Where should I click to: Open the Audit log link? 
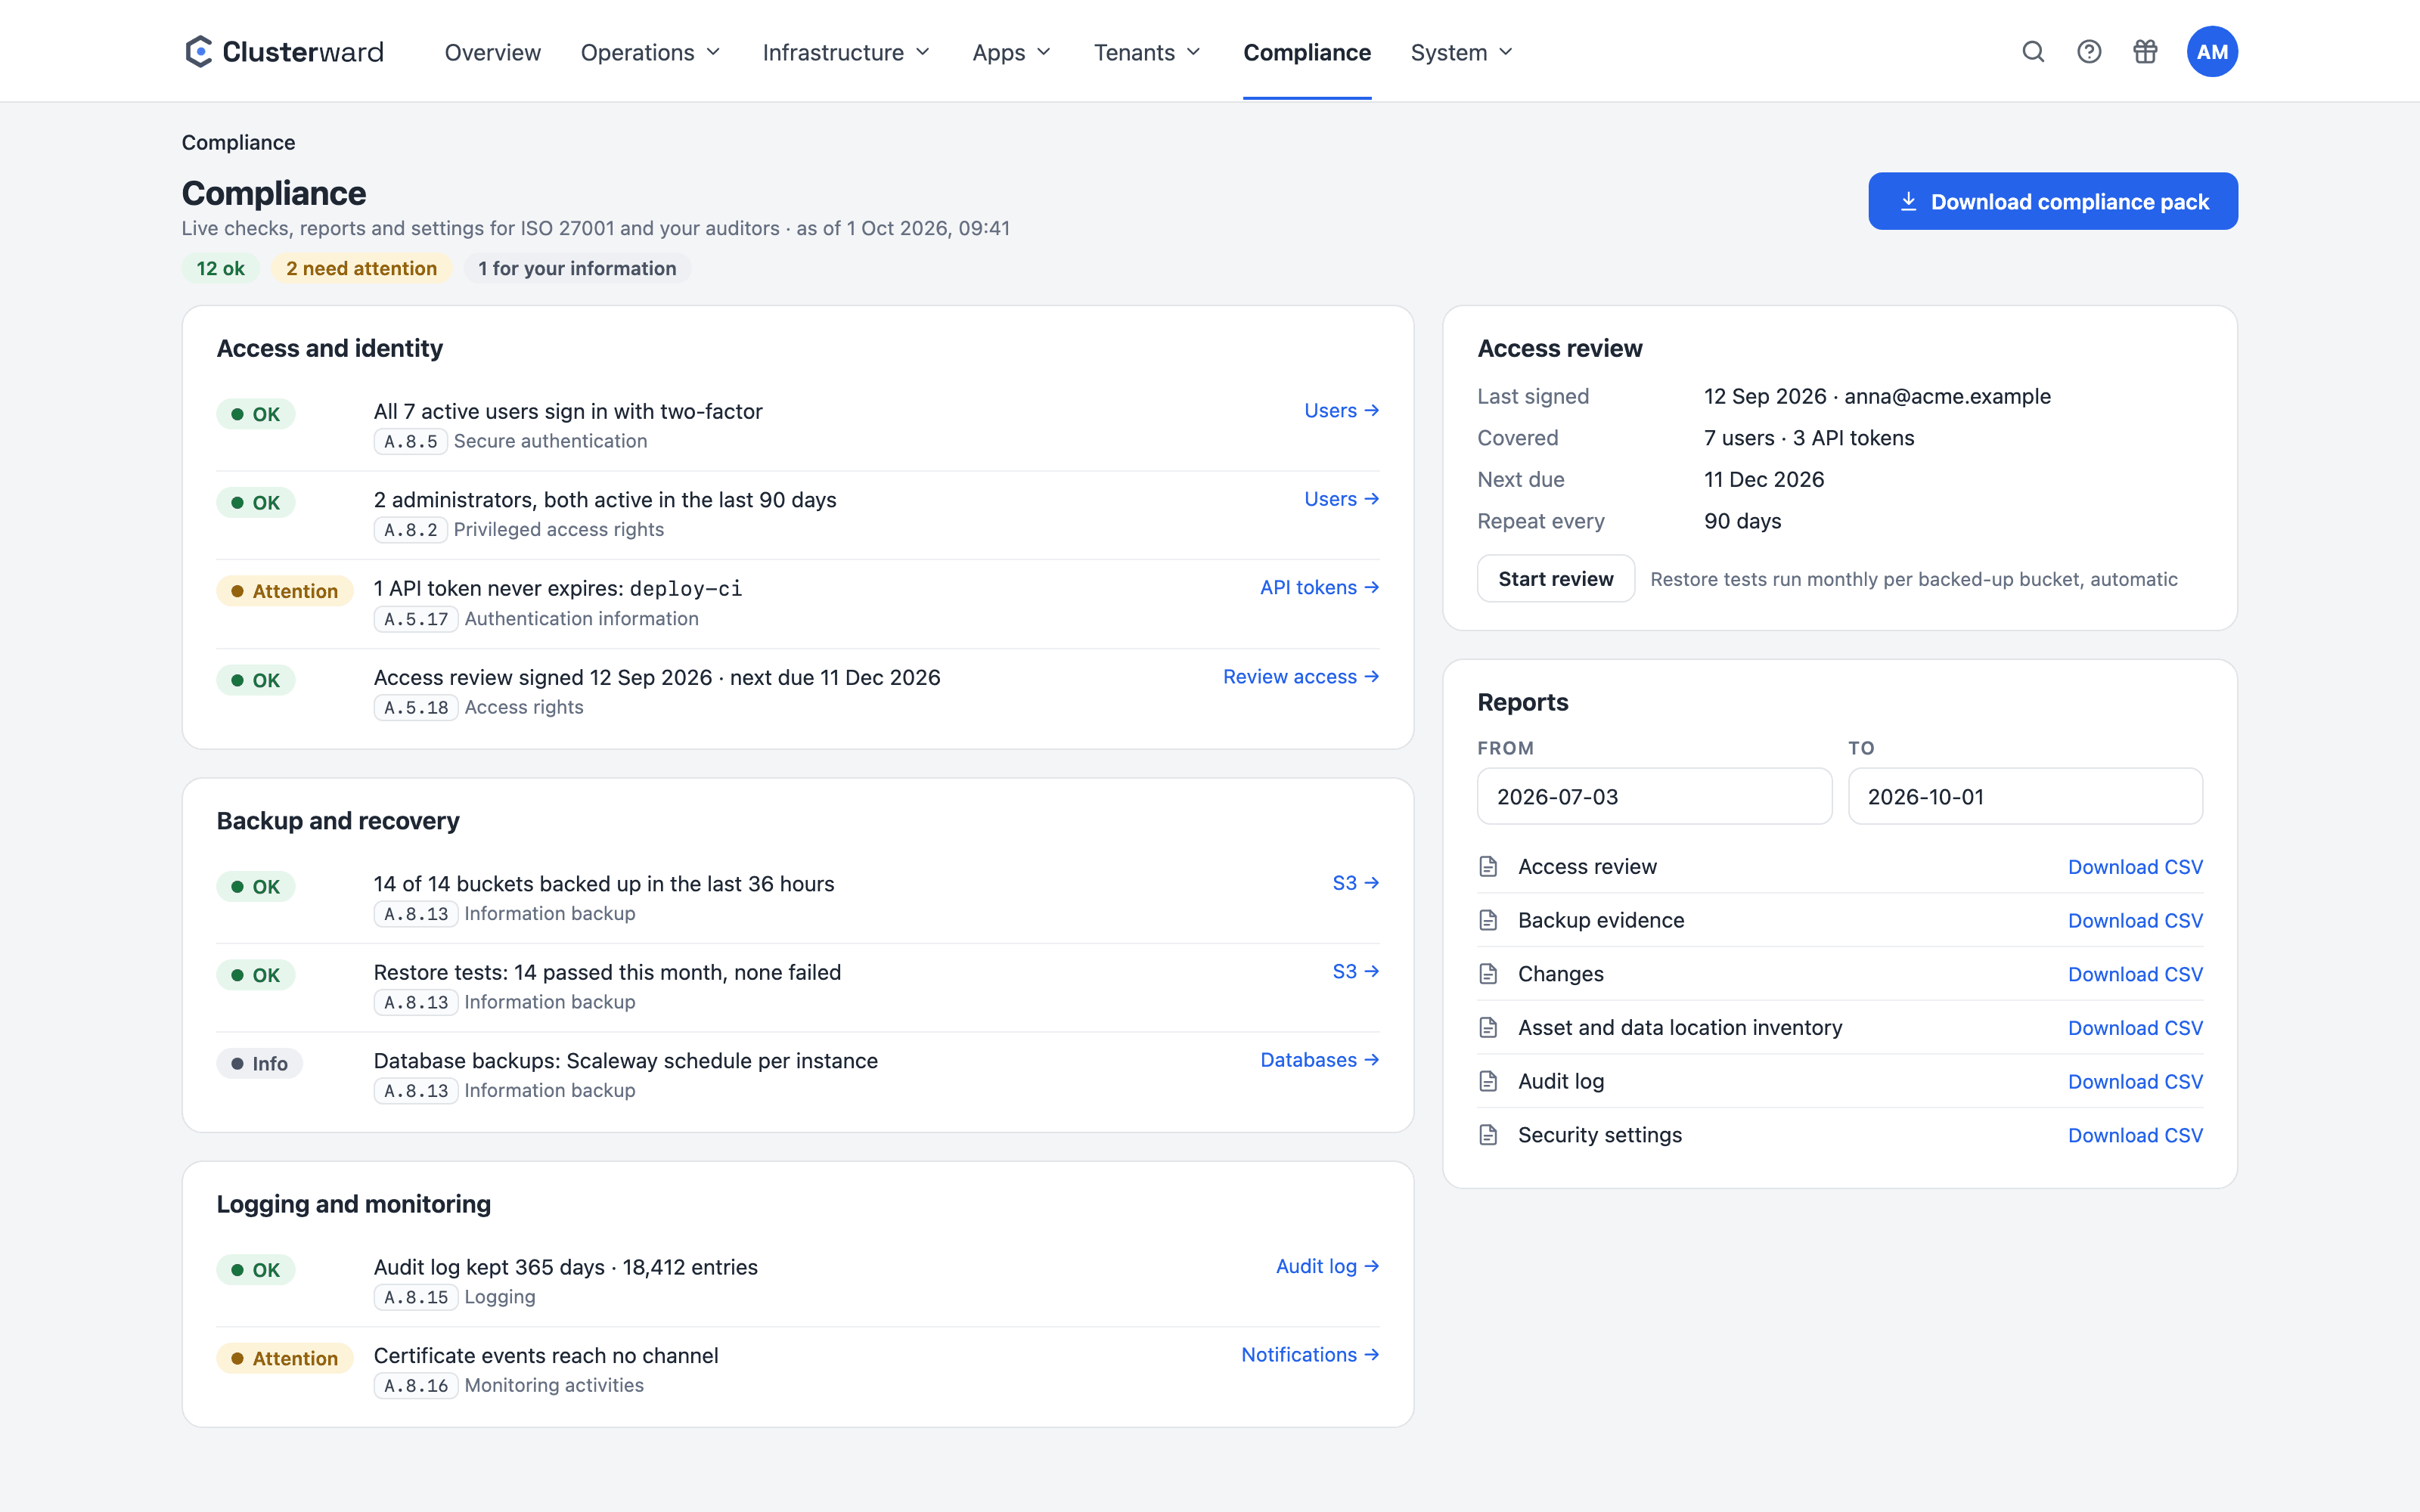pos(1328,1267)
